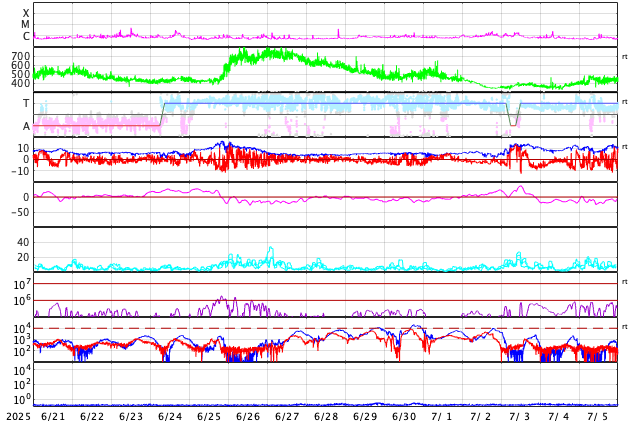
Task: Click the −50 axis value
Action: pos(20,212)
